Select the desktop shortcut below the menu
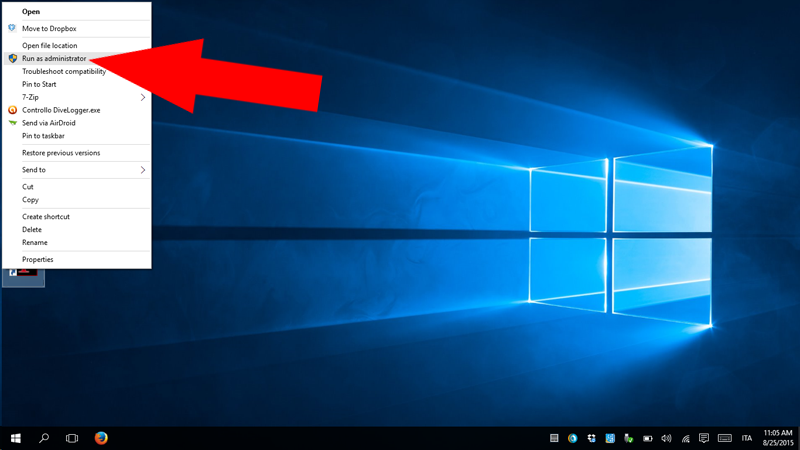Viewport: 800px width, 450px height. [23, 278]
